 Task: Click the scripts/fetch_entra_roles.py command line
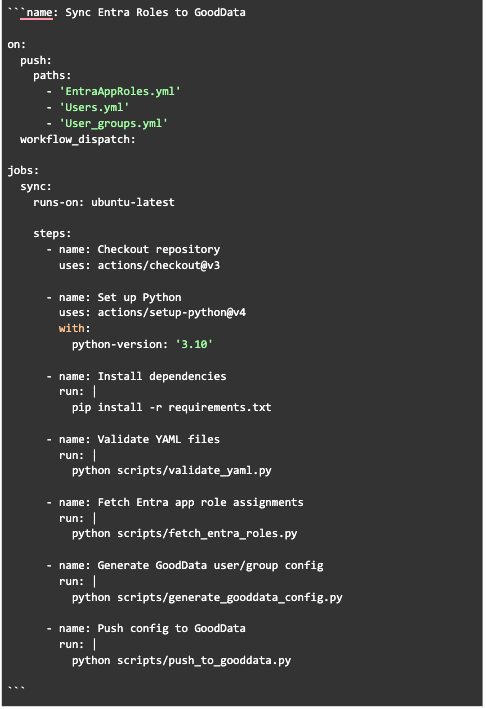tap(184, 534)
